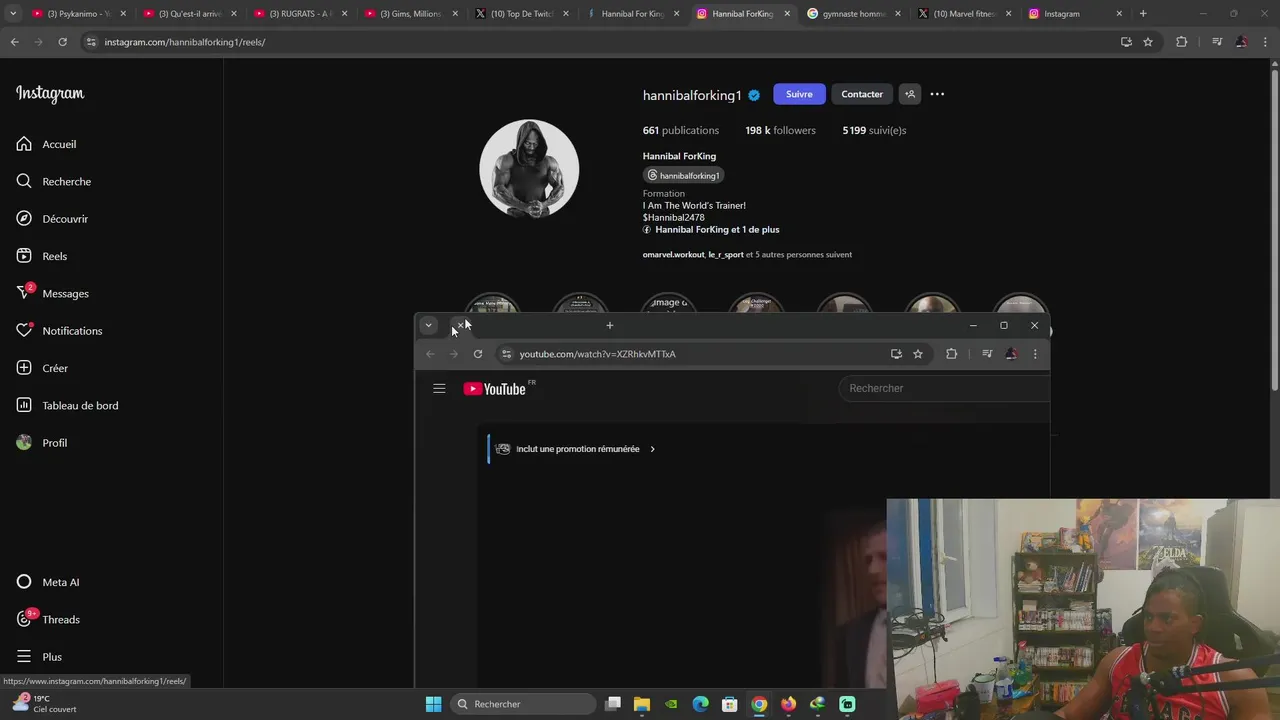This screenshot has width=1280, height=720.
Task: Open Chrome menu in YouTube window
Action: 1035,354
